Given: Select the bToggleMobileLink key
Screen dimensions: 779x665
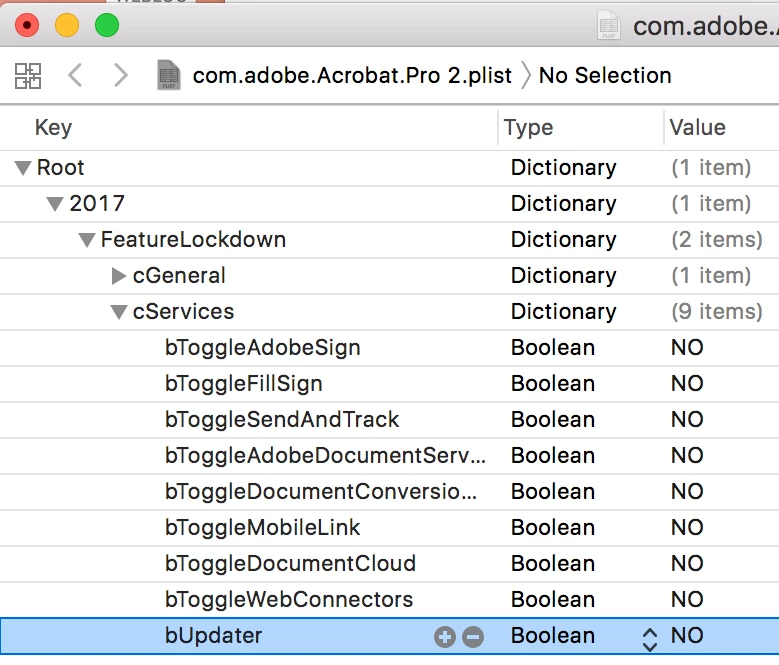Looking at the screenshot, I should point(262,528).
